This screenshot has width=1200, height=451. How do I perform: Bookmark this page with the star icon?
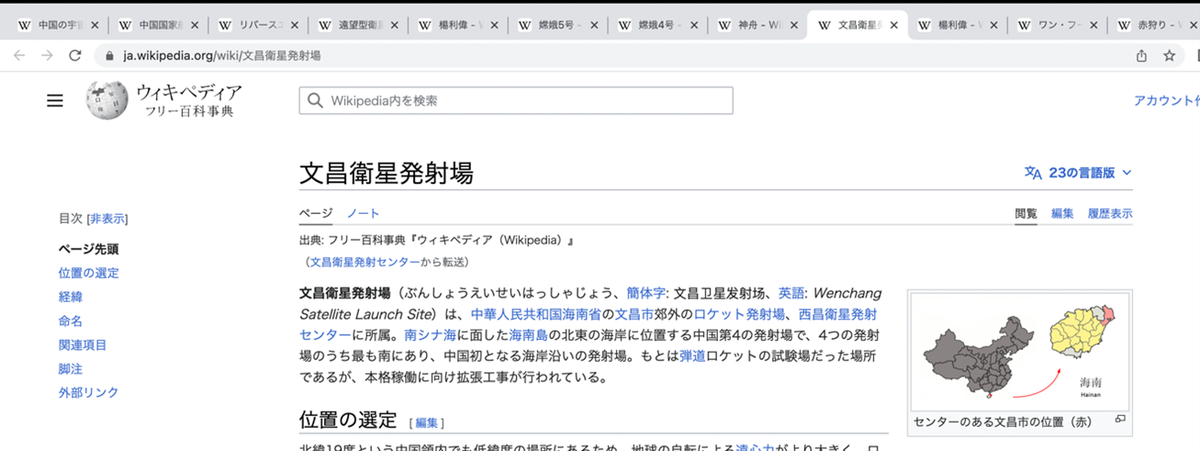(x=1169, y=56)
